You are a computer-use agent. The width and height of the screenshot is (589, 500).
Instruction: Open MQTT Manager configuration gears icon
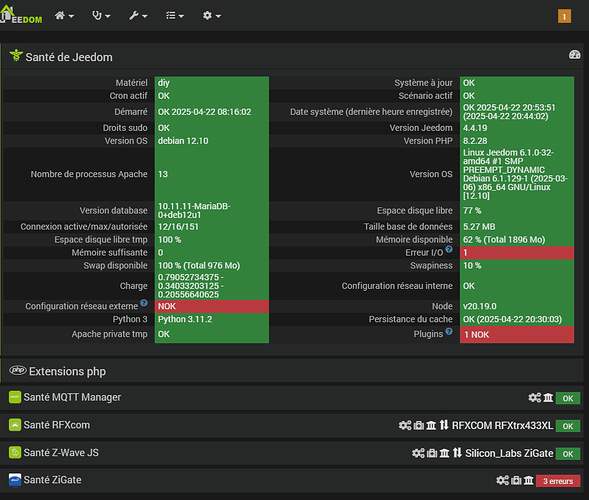coord(535,397)
